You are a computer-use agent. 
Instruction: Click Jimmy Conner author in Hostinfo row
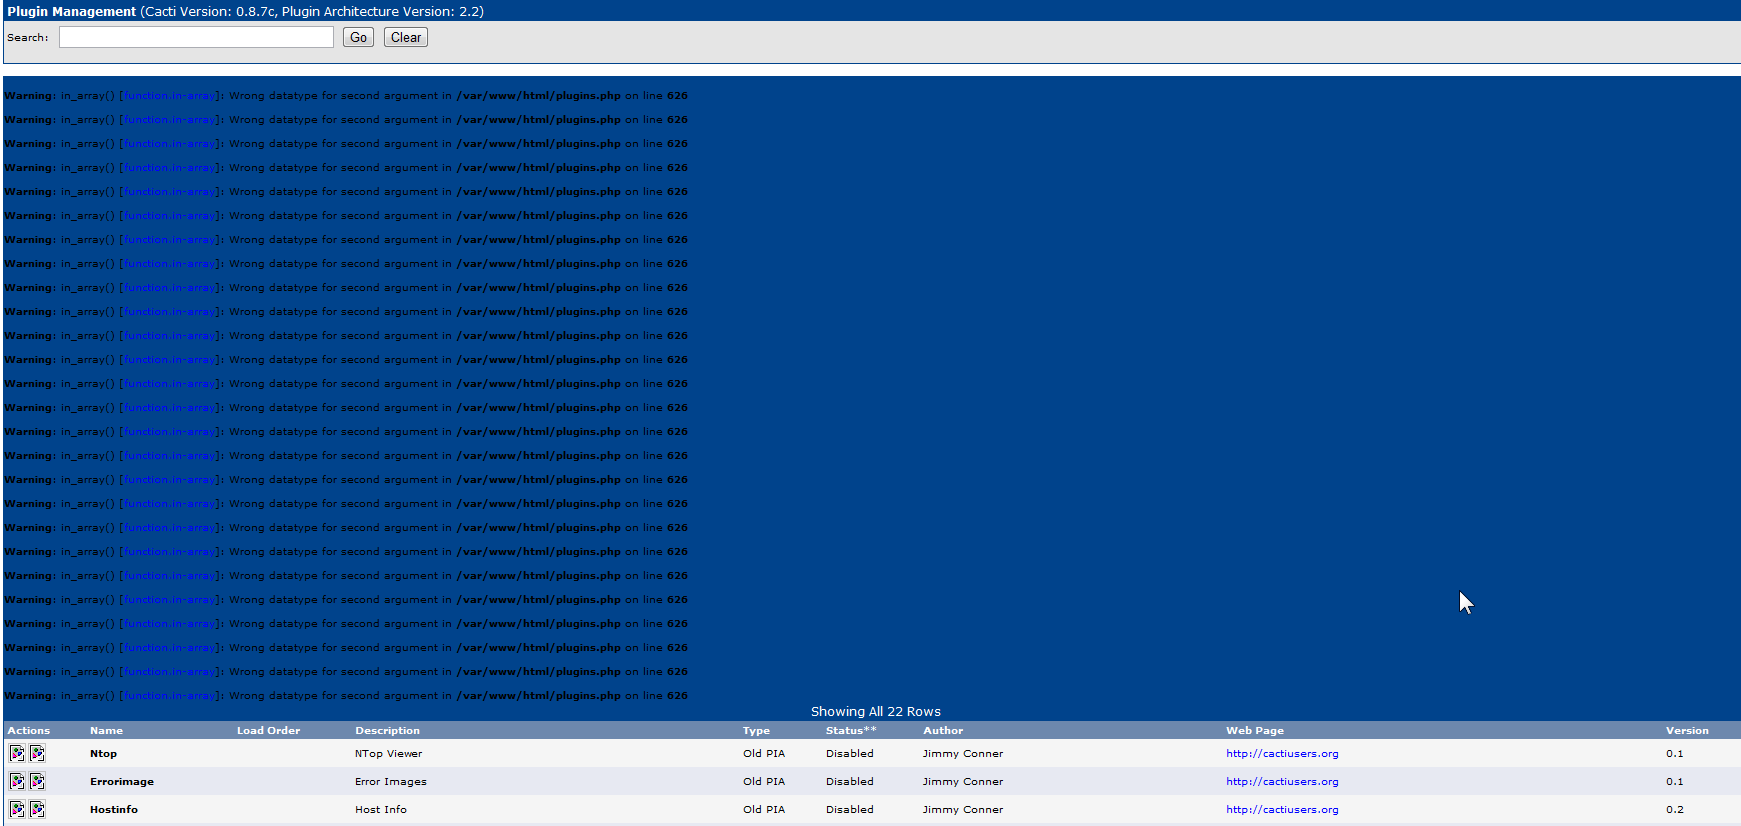point(963,810)
